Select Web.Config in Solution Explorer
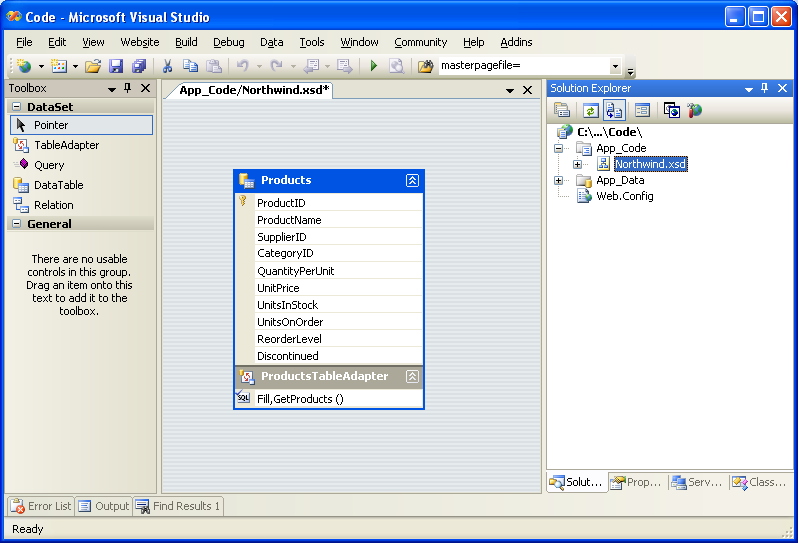This screenshot has height=543, width=798. pyautogui.click(x=624, y=196)
